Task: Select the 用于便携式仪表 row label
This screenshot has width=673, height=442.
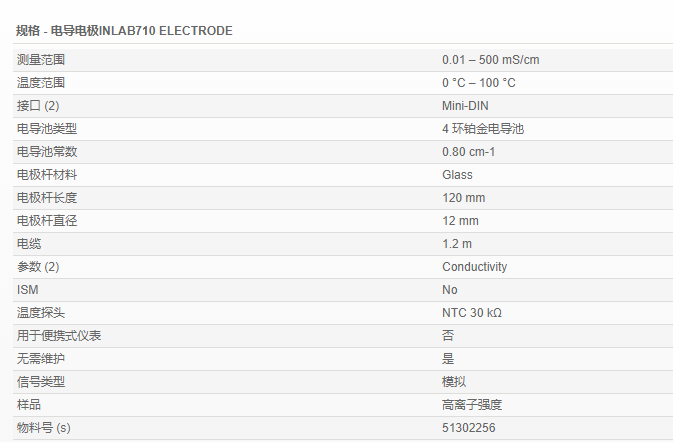Action: (59, 336)
